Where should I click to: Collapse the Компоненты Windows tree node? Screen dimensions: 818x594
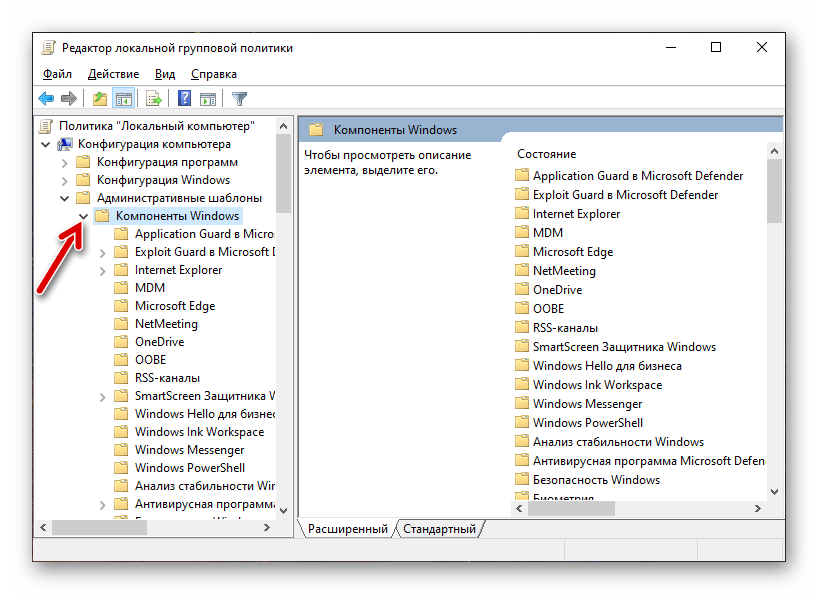click(x=83, y=216)
